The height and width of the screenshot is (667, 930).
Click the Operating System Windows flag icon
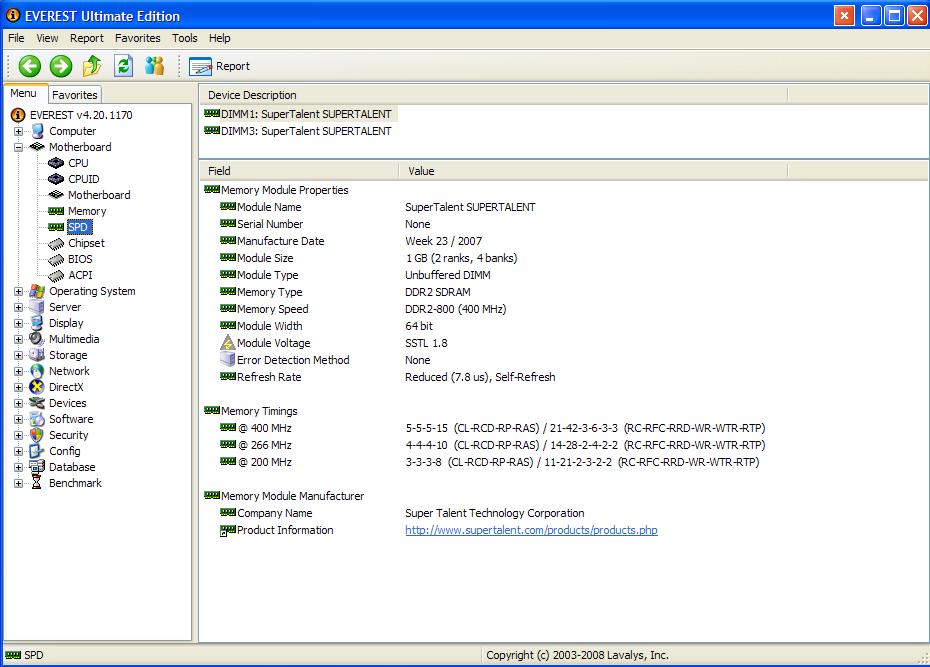point(37,291)
